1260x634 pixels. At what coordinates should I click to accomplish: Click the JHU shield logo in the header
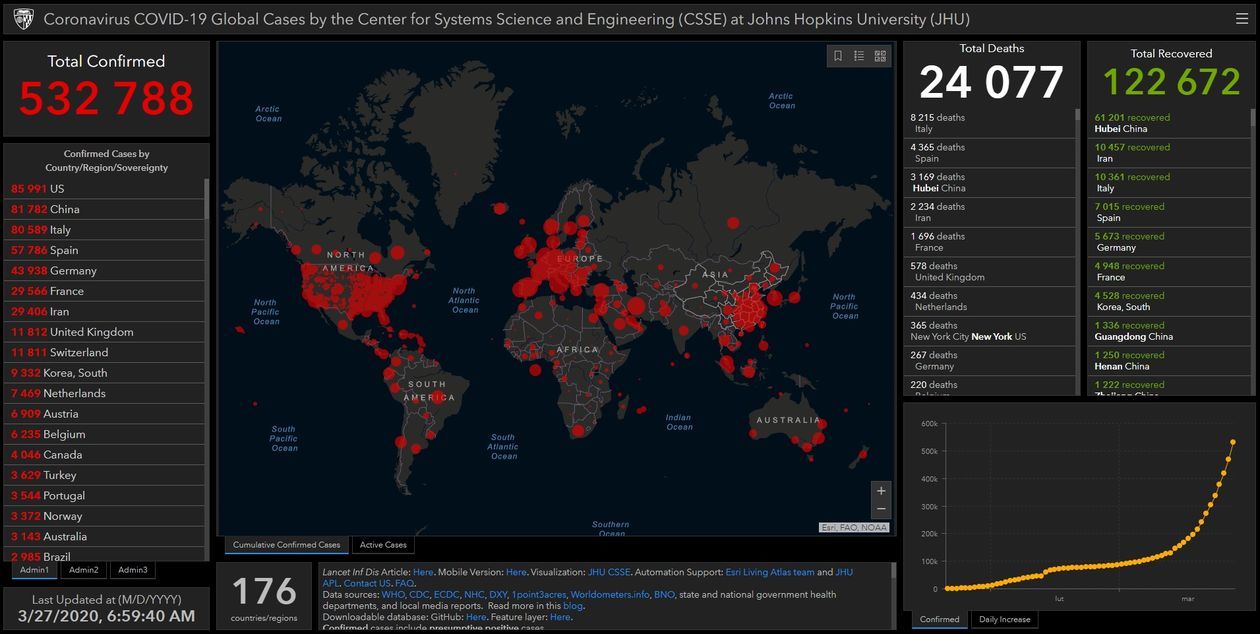23,19
